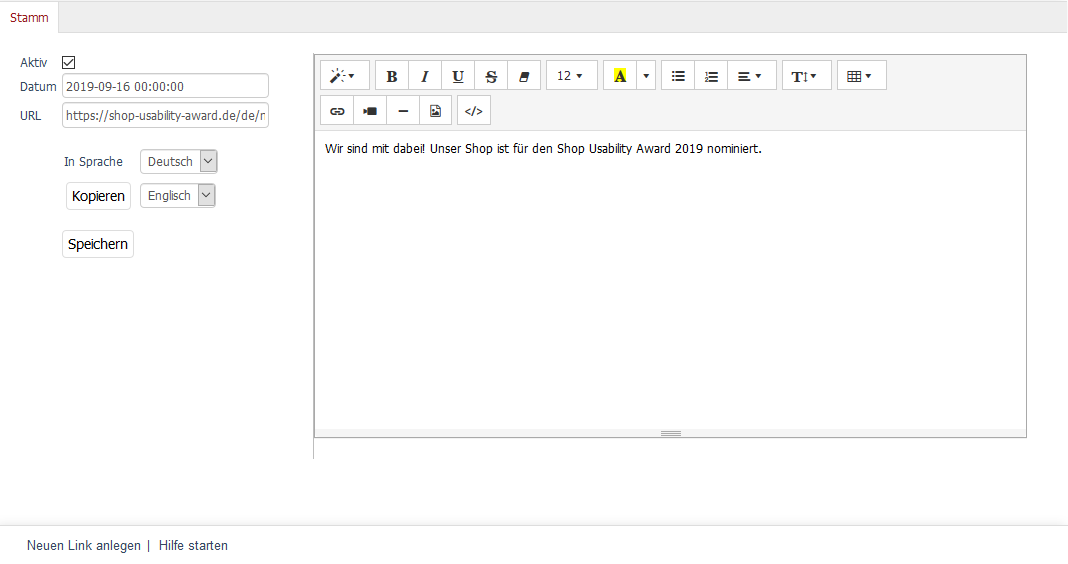This screenshot has height=564, width=1068.
Task: Open the font size 12 dropdown
Action: [x=571, y=76]
